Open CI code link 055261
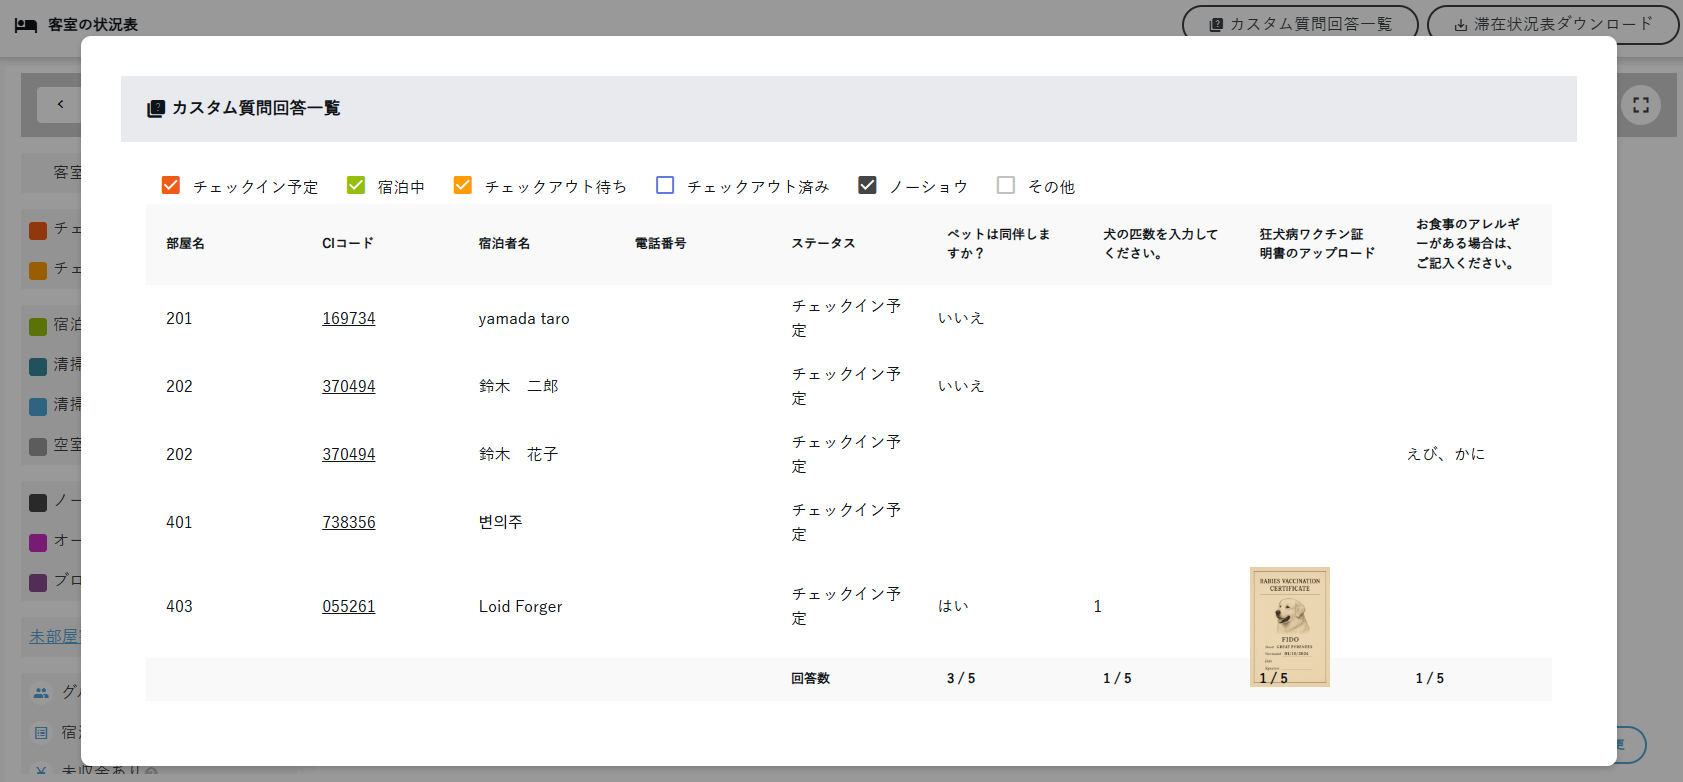This screenshot has width=1683, height=782. pyautogui.click(x=348, y=606)
